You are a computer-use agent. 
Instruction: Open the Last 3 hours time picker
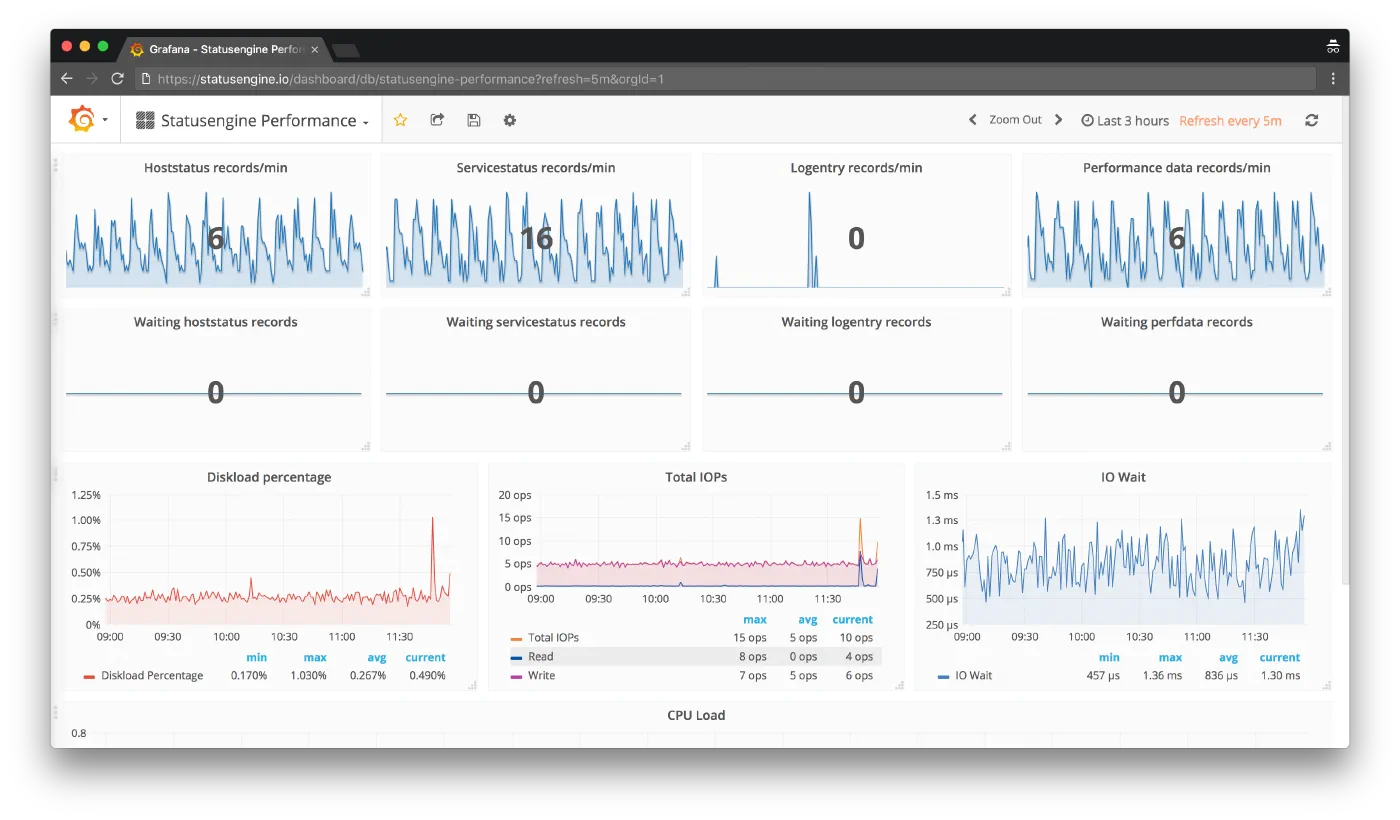pyautogui.click(x=1125, y=120)
